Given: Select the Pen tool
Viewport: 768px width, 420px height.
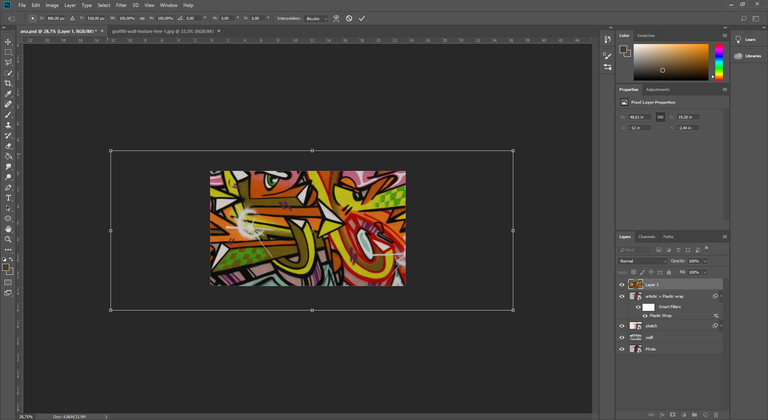Looking at the screenshot, I should tap(8, 188).
